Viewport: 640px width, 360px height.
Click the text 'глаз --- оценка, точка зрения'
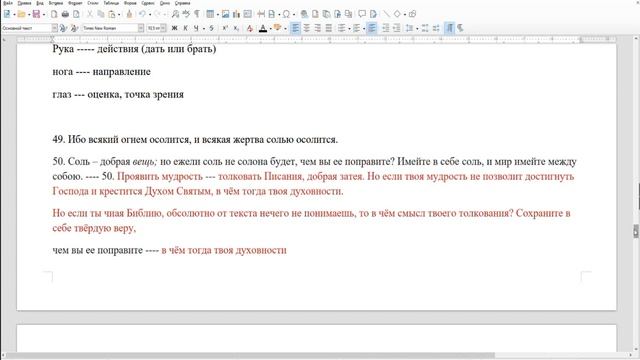[118, 94]
